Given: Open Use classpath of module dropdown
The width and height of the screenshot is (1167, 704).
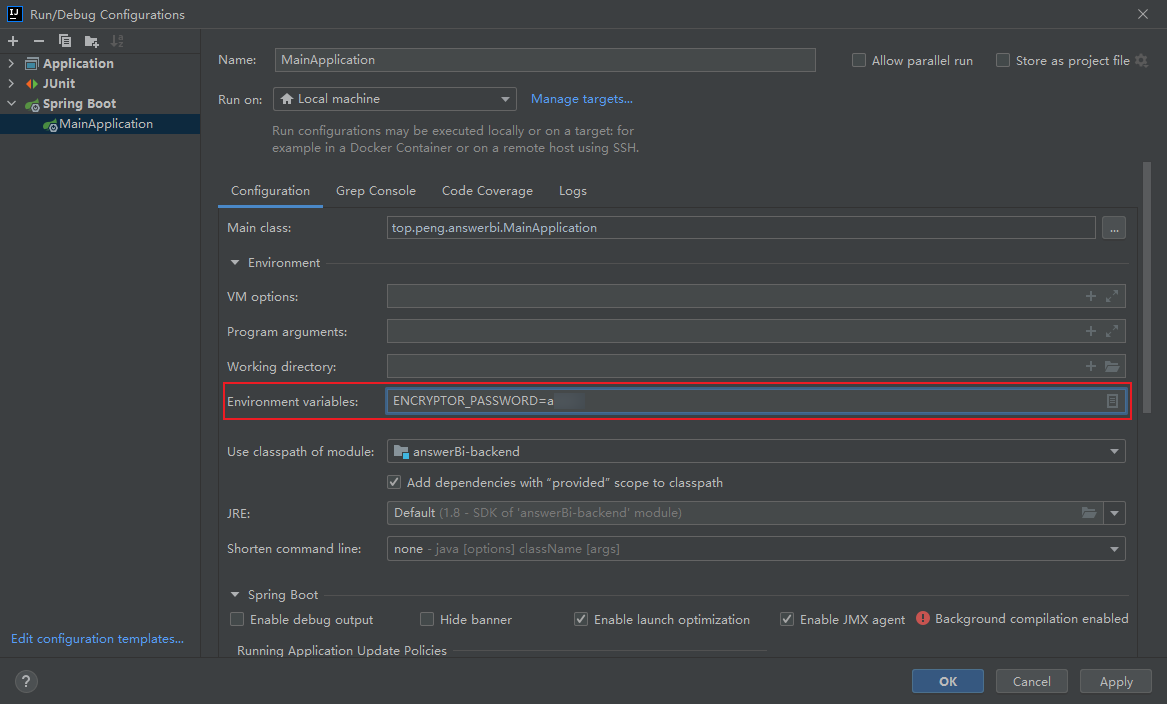Looking at the screenshot, I should (755, 451).
